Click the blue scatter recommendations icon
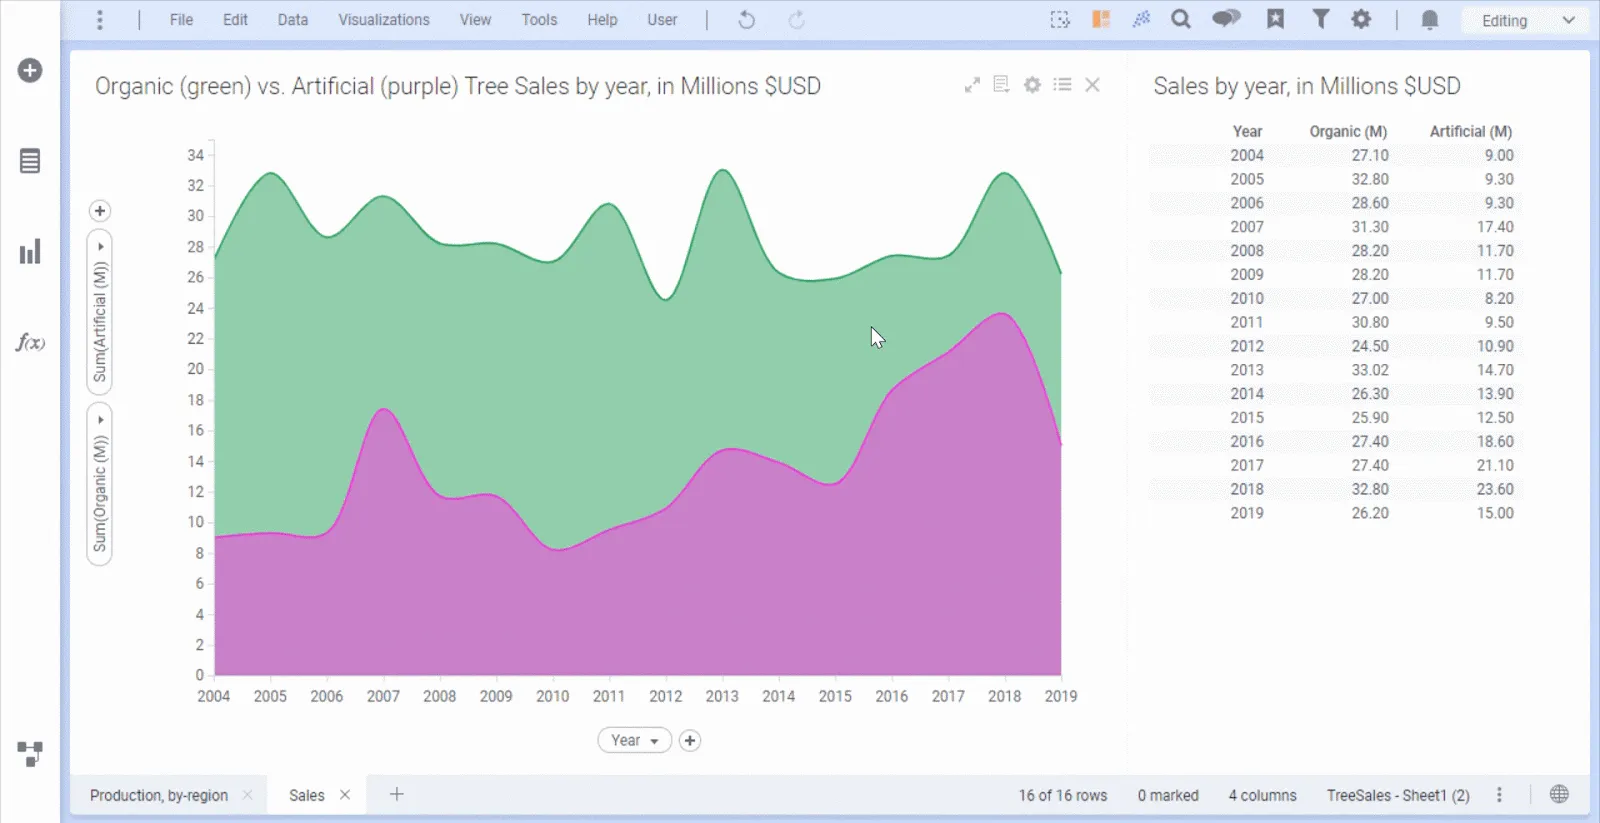The image size is (1600, 823). 1141,20
